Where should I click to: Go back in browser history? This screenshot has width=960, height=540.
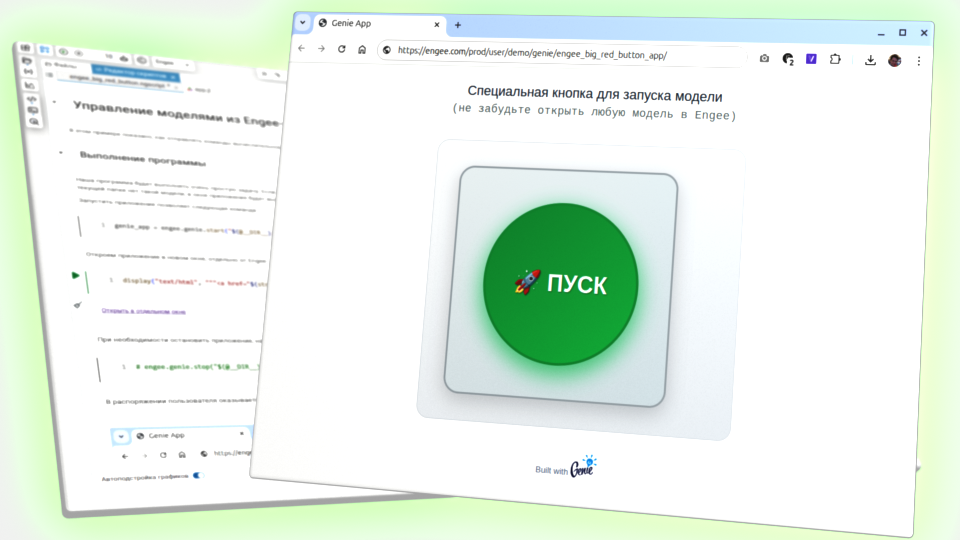click(301, 48)
